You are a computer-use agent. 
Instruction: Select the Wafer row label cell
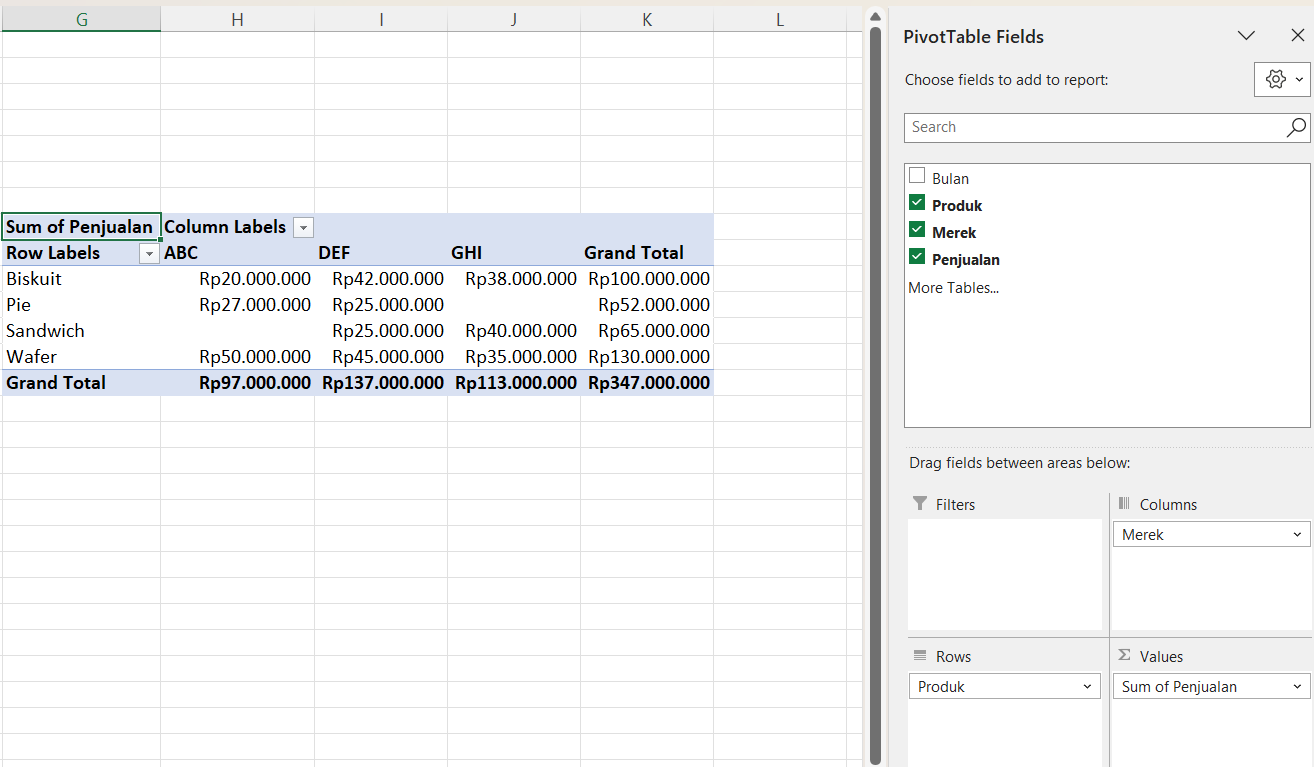(81, 357)
